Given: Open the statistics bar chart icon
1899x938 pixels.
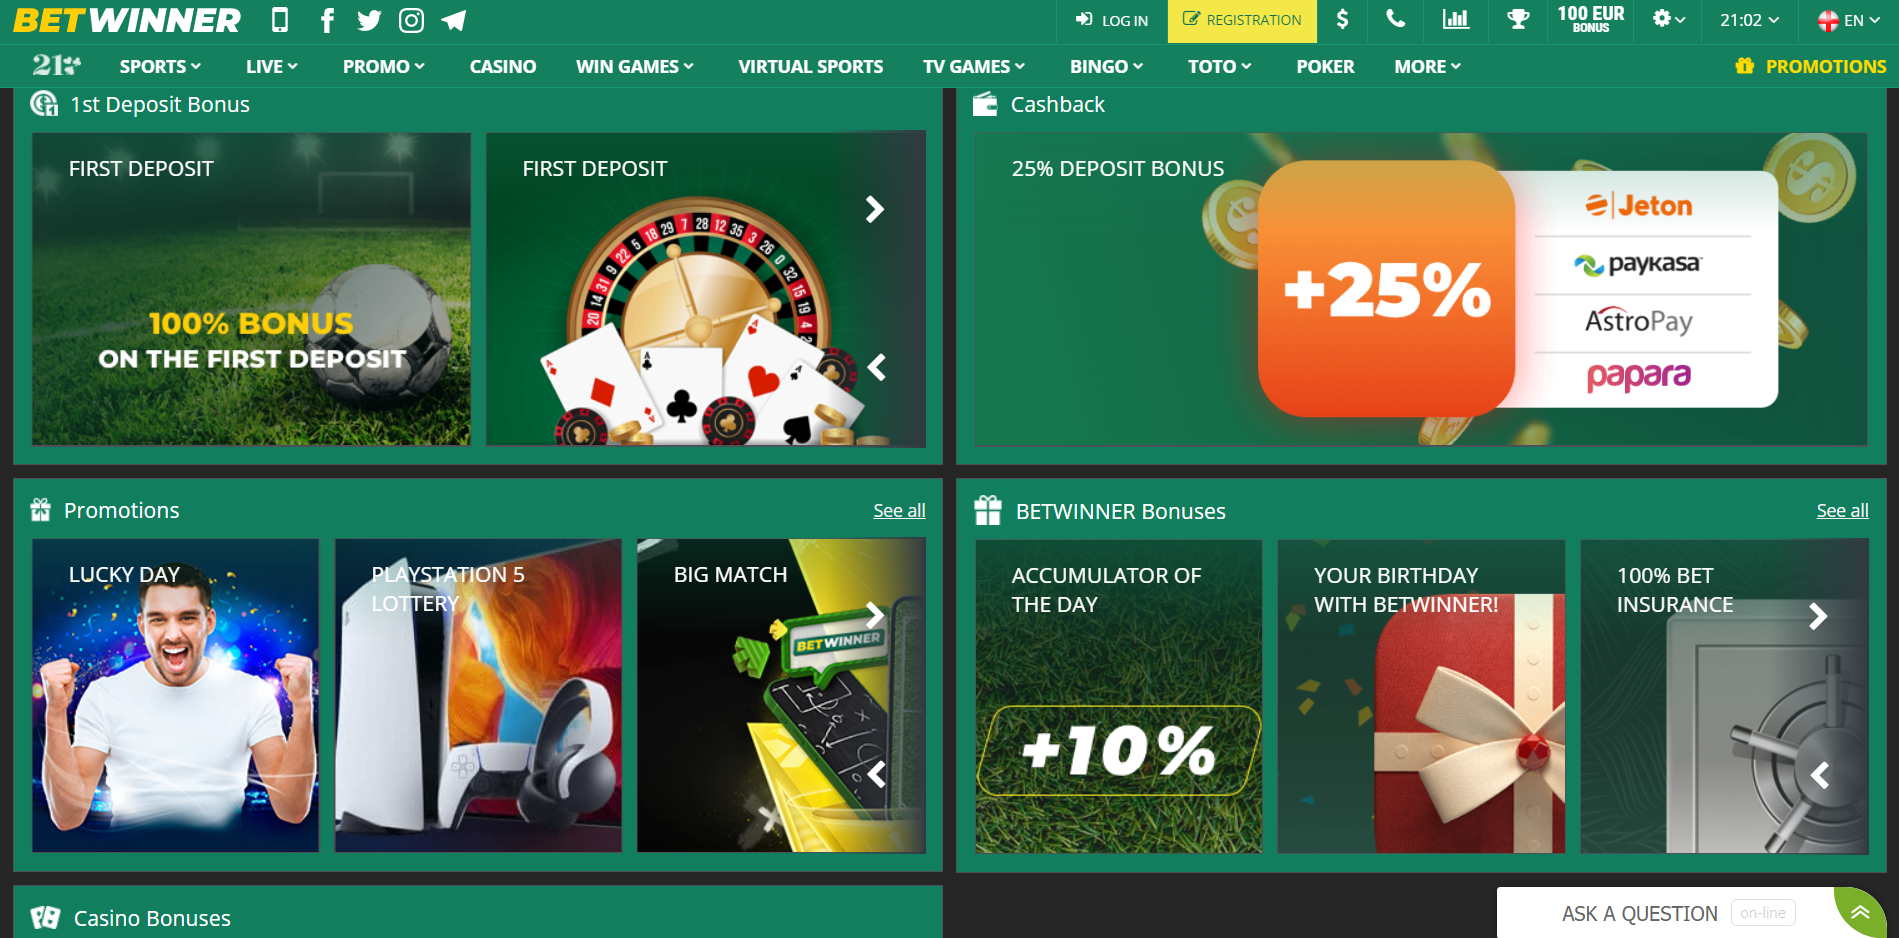Looking at the screenshot, I should 1456,19.
